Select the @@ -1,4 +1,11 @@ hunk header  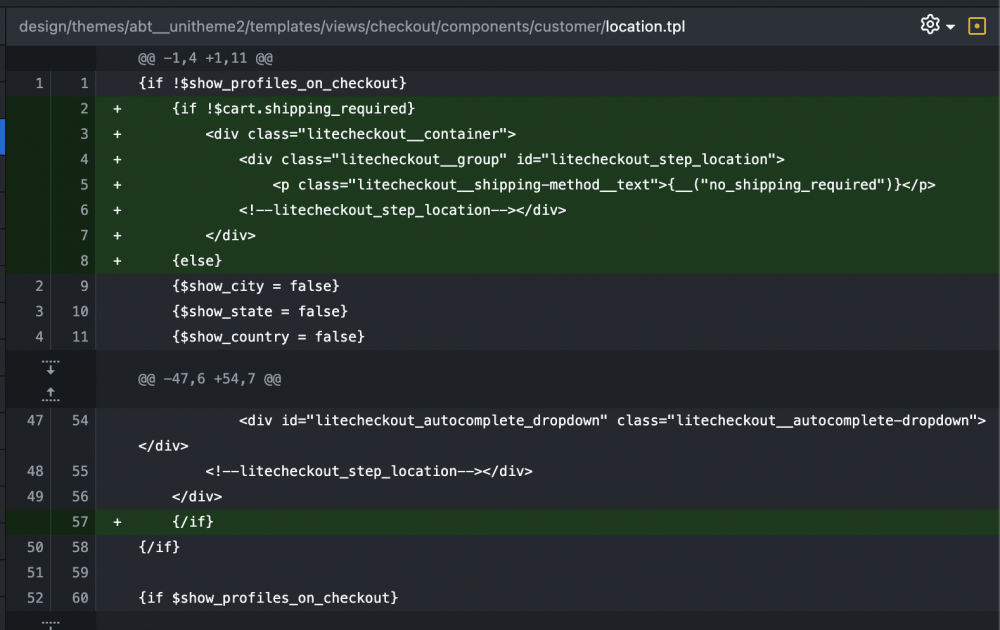[x=205, y=58]
